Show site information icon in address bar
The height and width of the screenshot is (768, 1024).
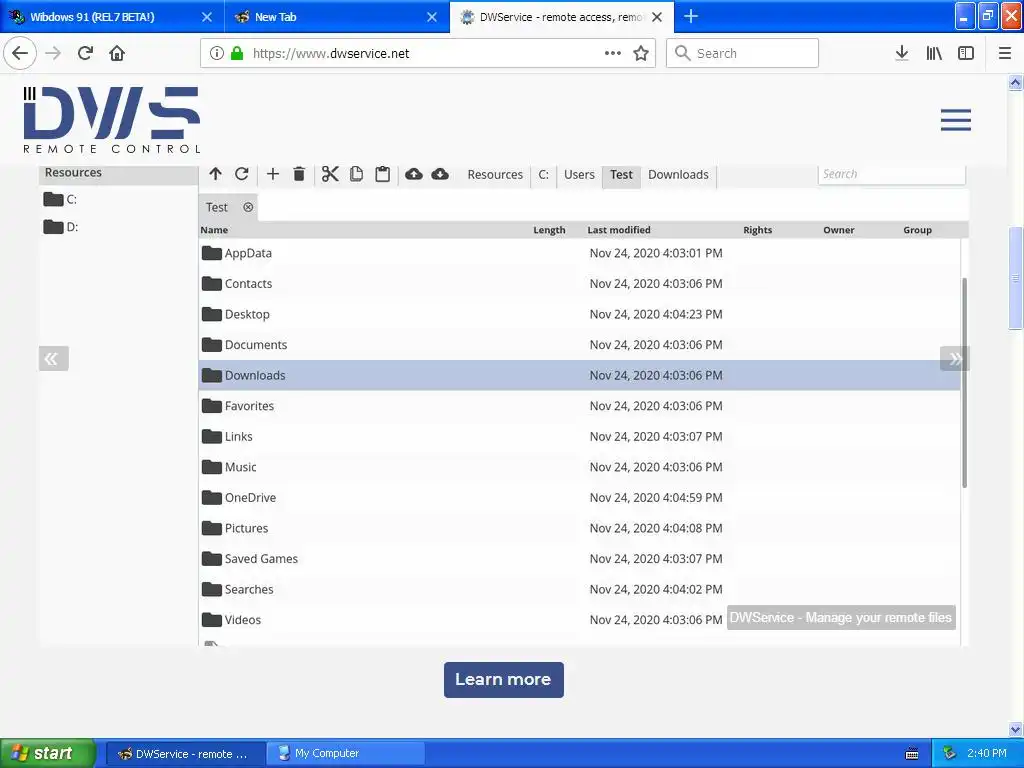[x=217, y=53]
